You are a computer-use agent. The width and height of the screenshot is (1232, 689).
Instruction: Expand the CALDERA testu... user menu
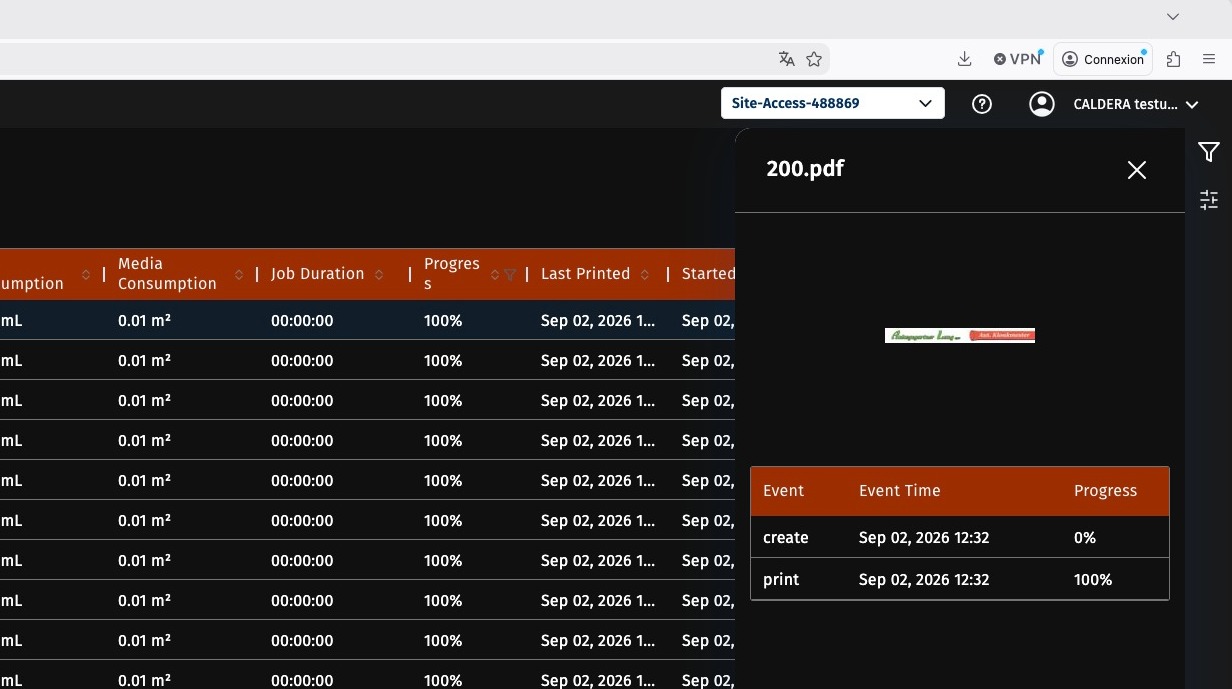click(1136, 104)
